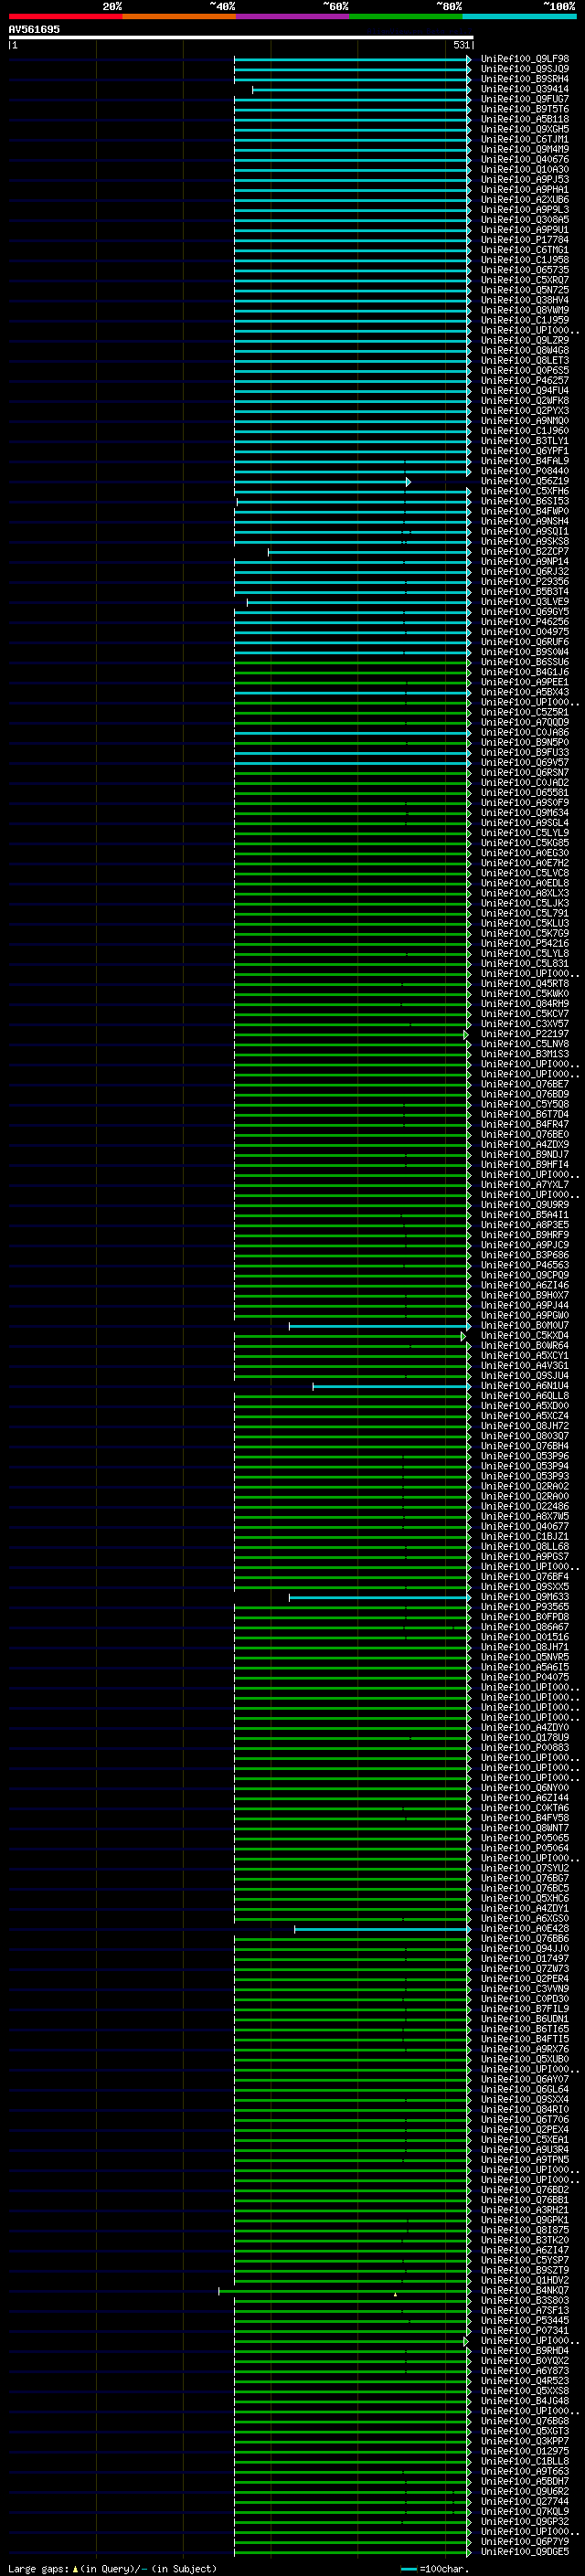
Task: Click label UniRef100_Q3LVE9
Action: (x=525, y=601)
